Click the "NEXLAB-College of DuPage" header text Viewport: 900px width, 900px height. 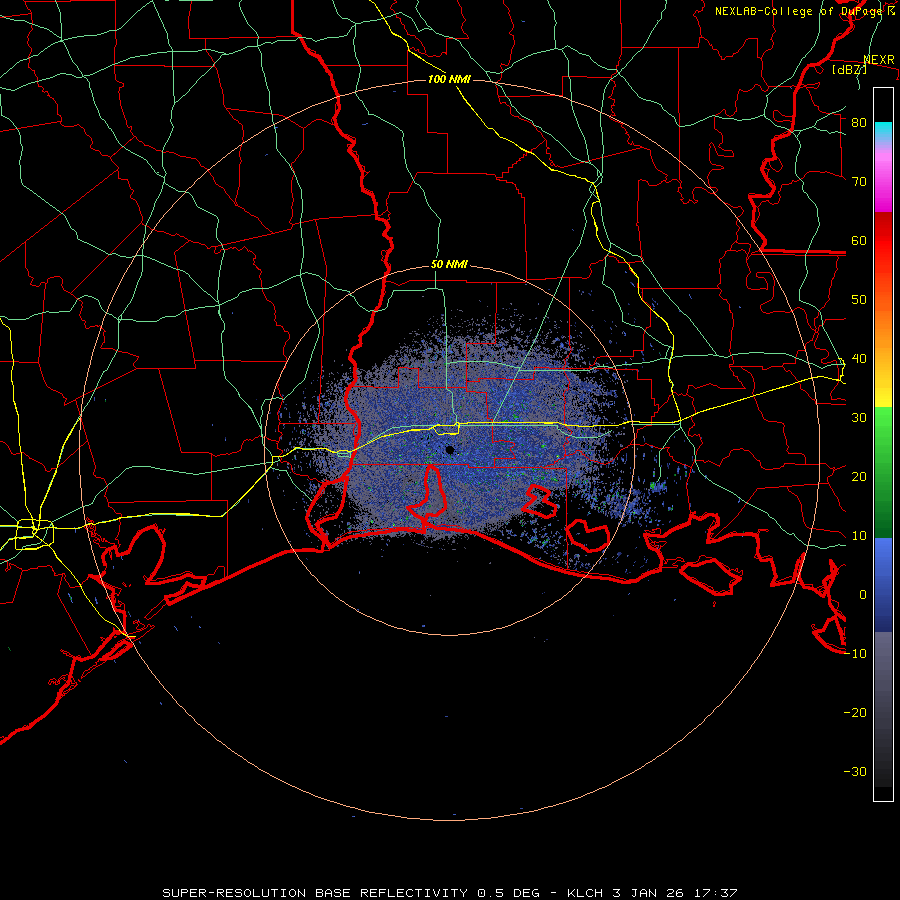(797, 11)
